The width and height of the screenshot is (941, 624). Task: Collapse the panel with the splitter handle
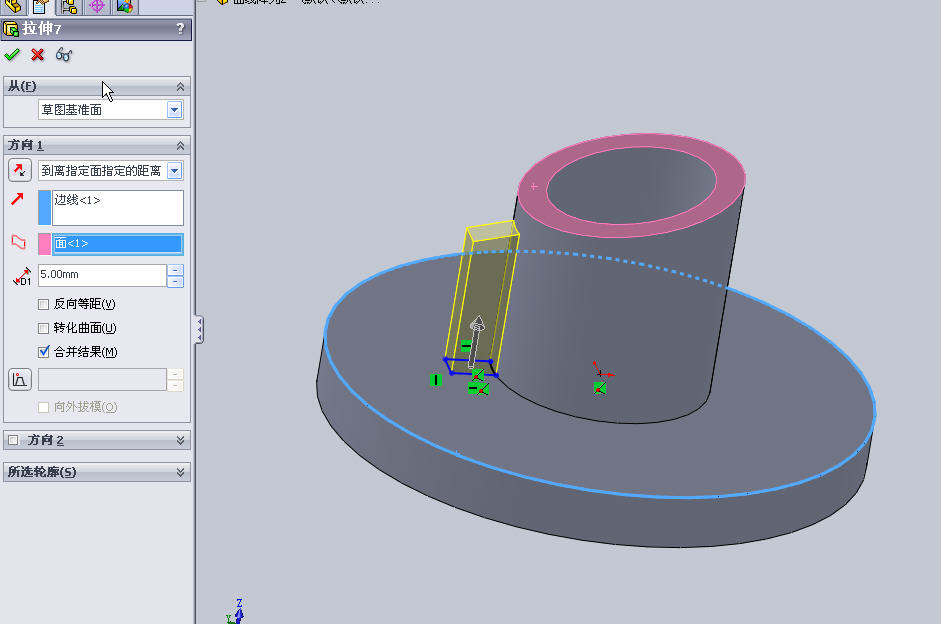point(199,329)
